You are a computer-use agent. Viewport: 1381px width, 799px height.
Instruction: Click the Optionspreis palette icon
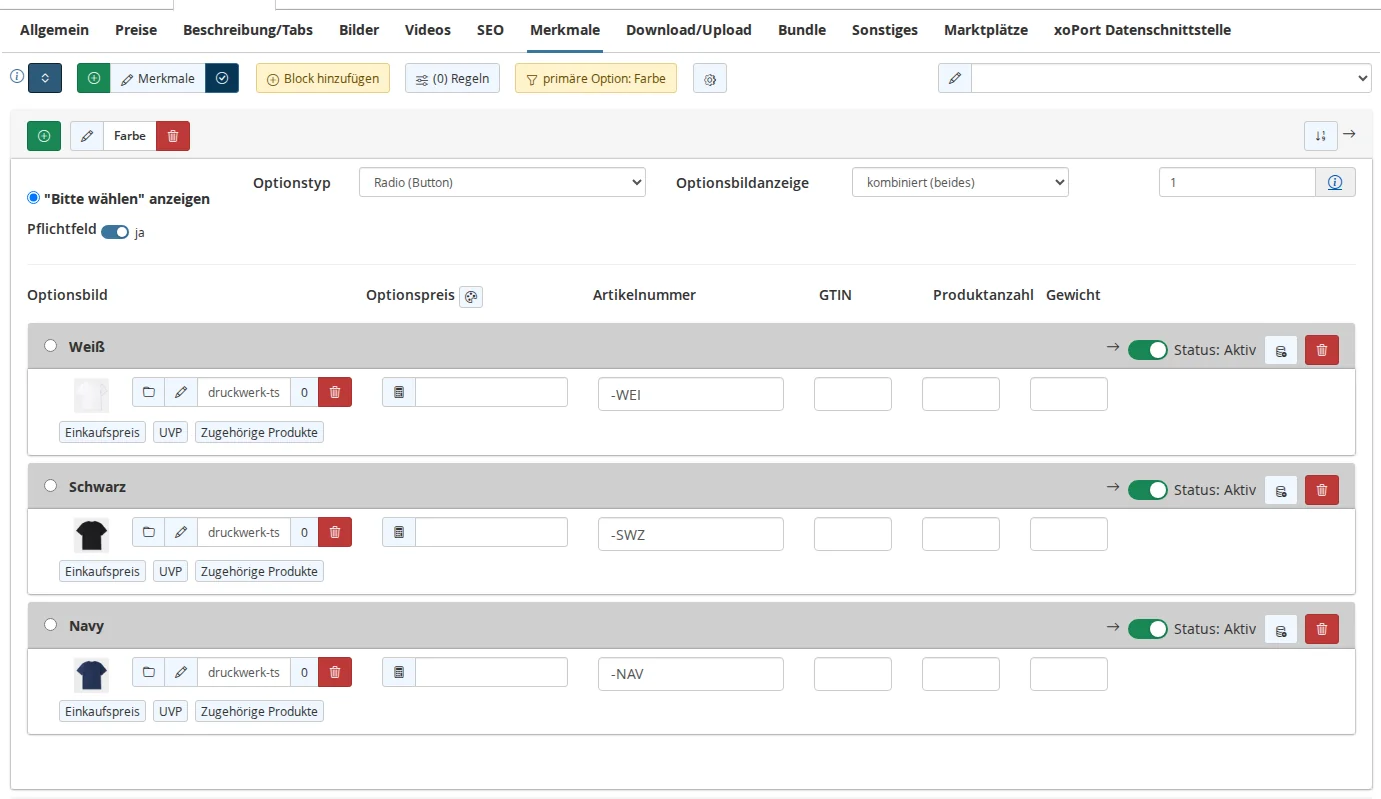(x=471, y=296)
